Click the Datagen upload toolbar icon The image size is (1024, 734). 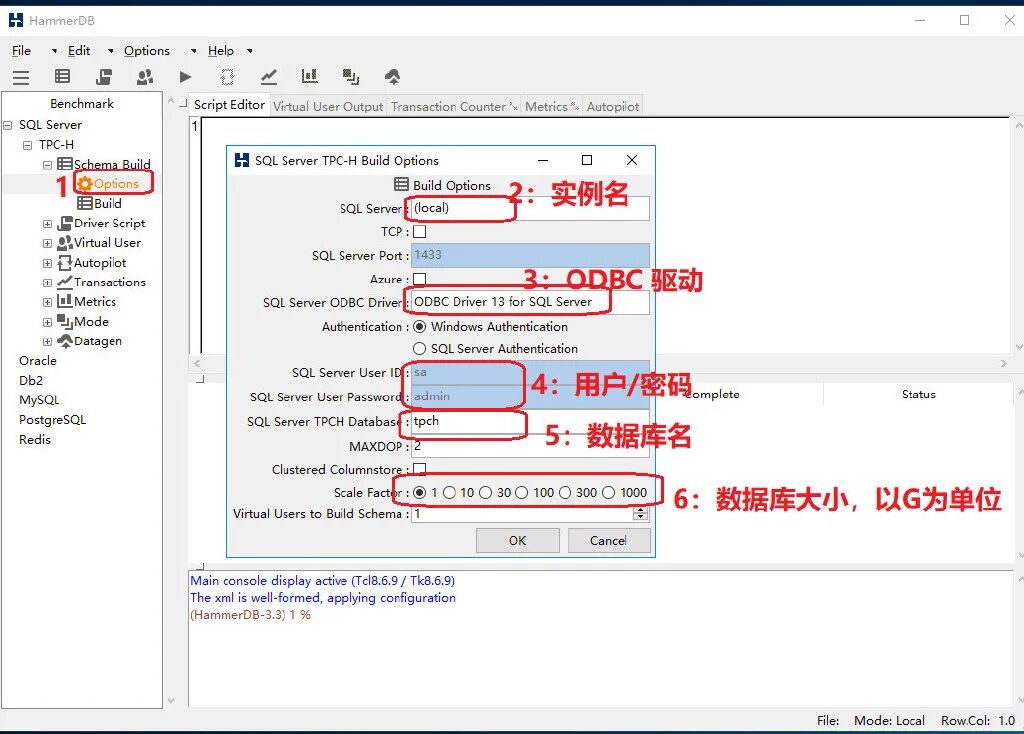coord(392,77)
